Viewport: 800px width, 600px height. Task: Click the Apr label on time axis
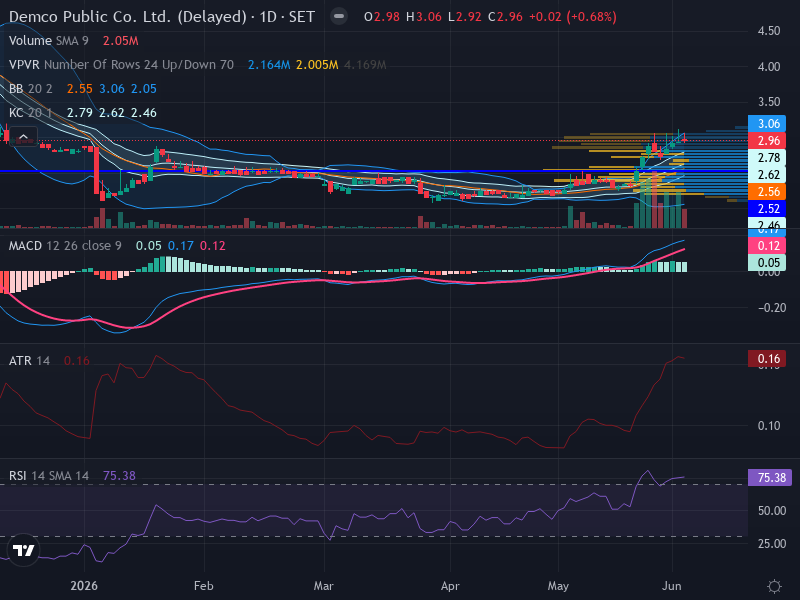(x=450, y=586)
